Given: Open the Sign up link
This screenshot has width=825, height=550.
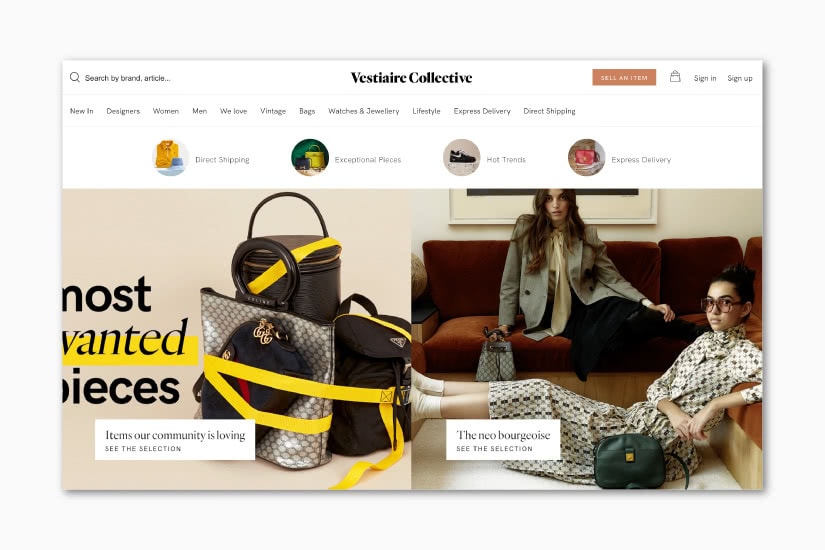Looking at the screenshot, I should (740, 78).
